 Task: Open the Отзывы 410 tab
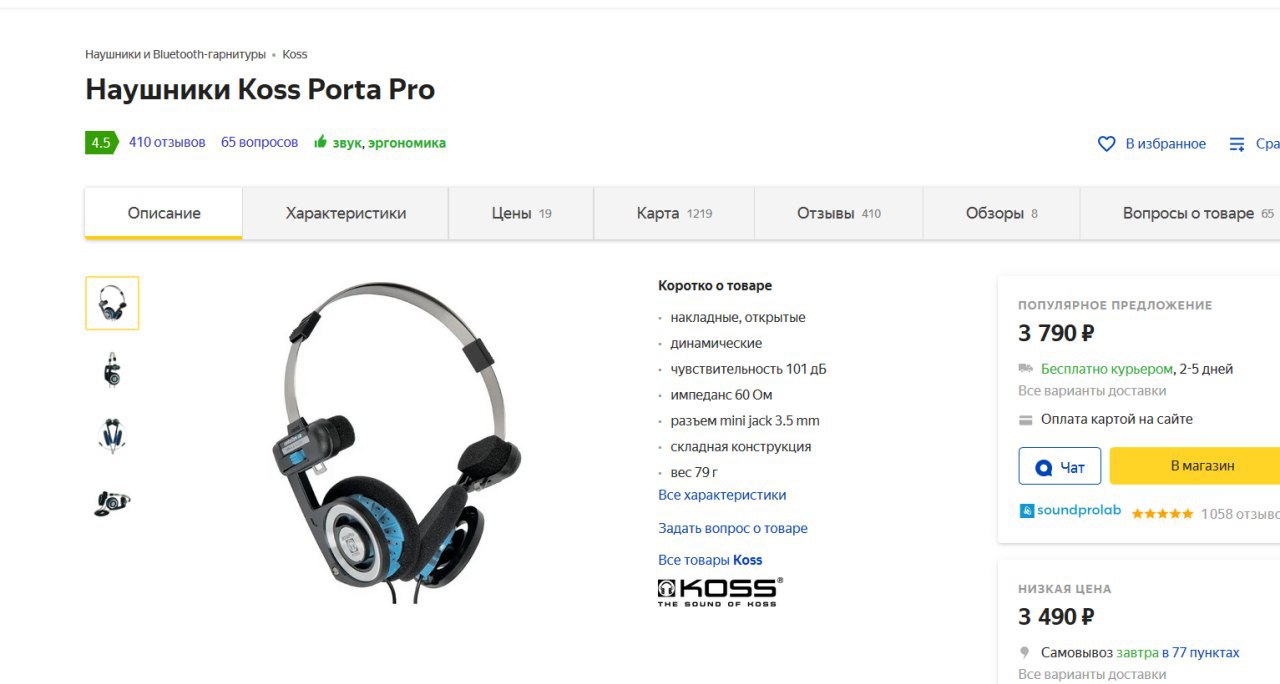pyautogui.click(x=839, y=213)
